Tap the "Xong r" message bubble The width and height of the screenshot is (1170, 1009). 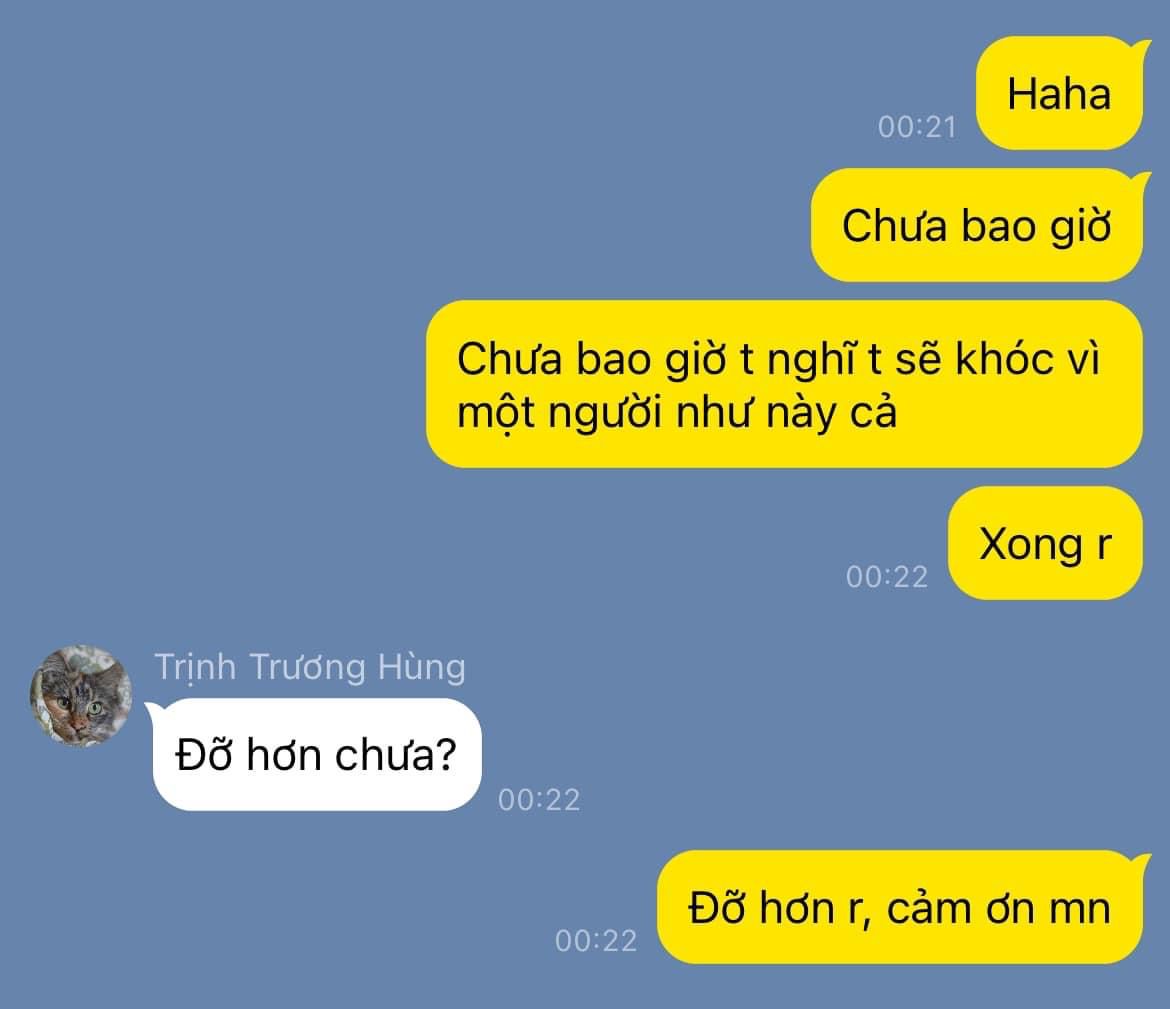tap(1045, 543)
